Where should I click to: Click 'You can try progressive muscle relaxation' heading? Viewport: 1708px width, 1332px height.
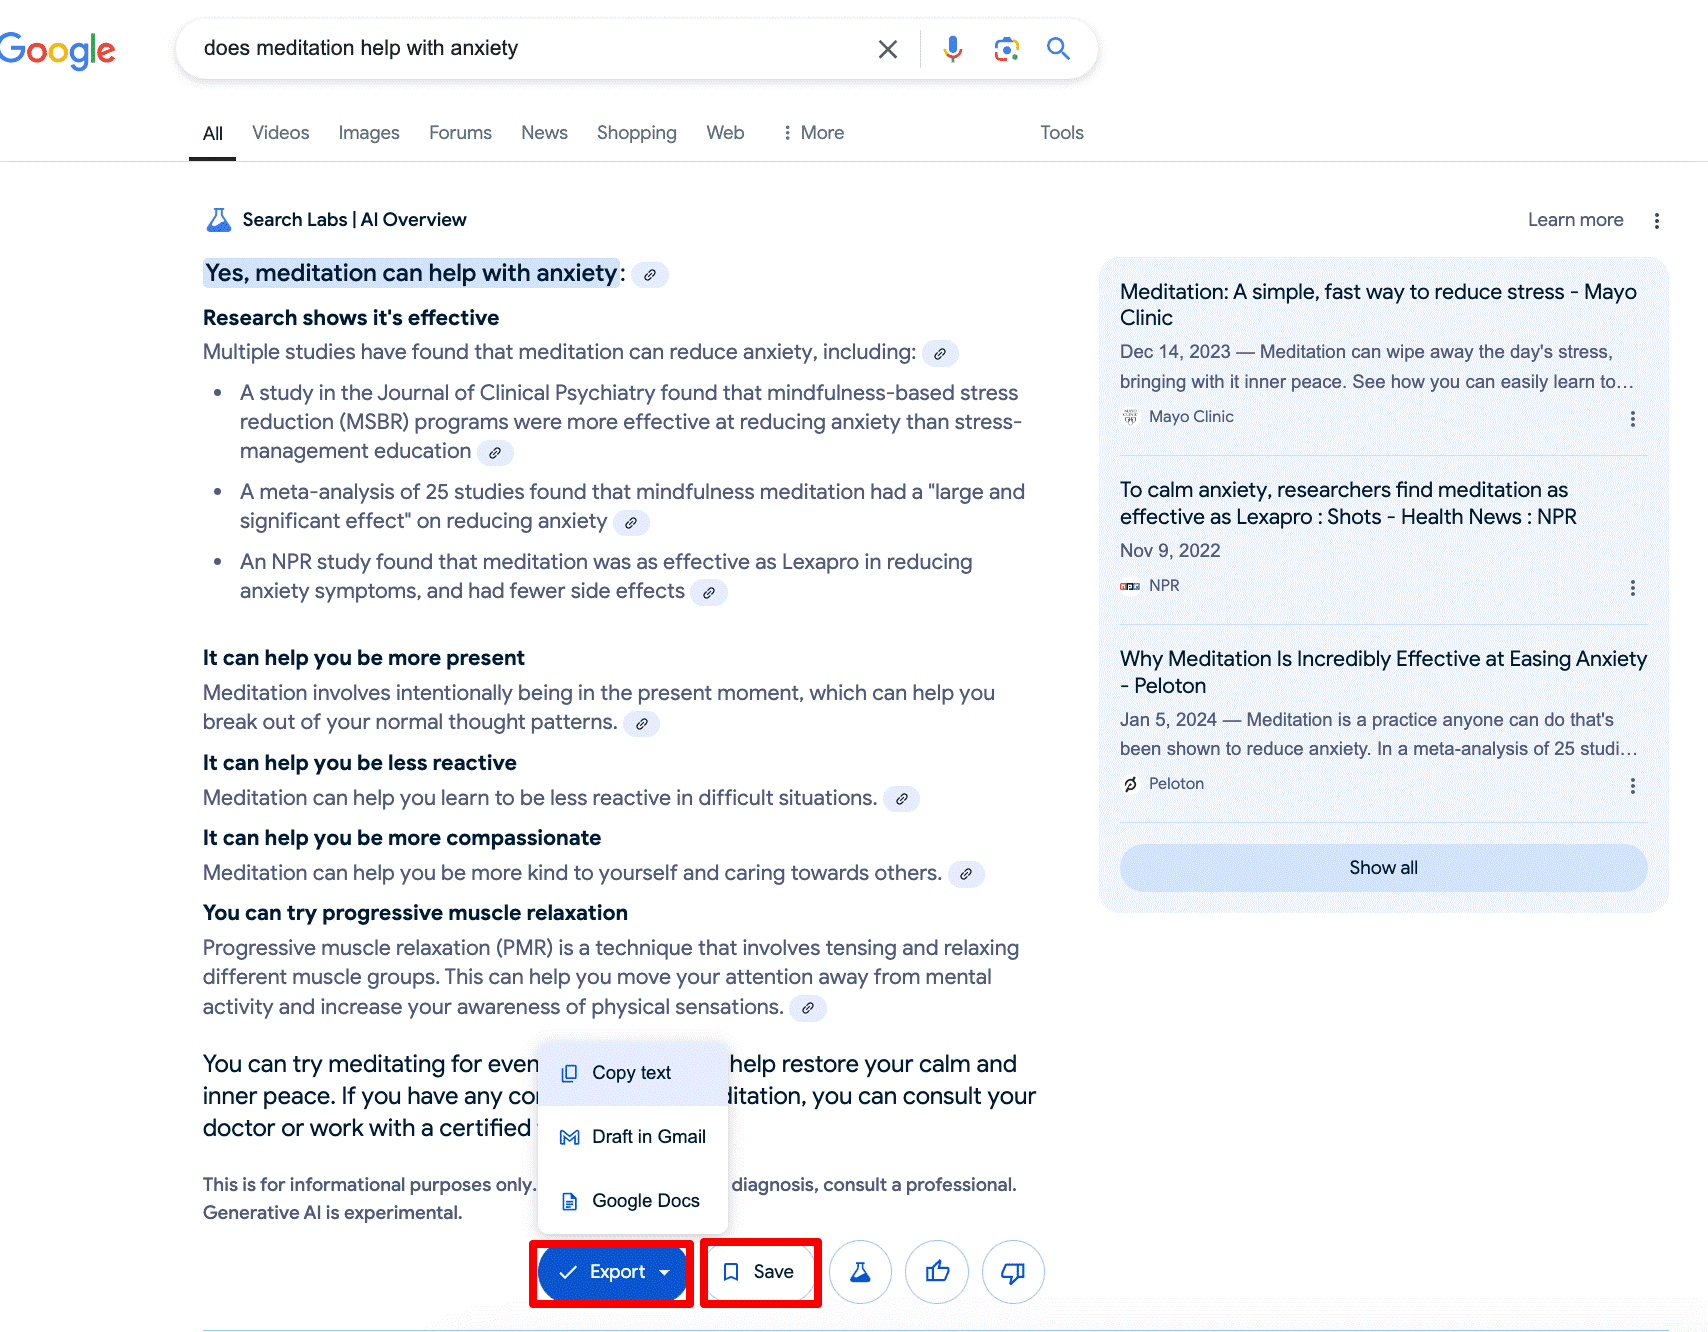pos(415,913)
